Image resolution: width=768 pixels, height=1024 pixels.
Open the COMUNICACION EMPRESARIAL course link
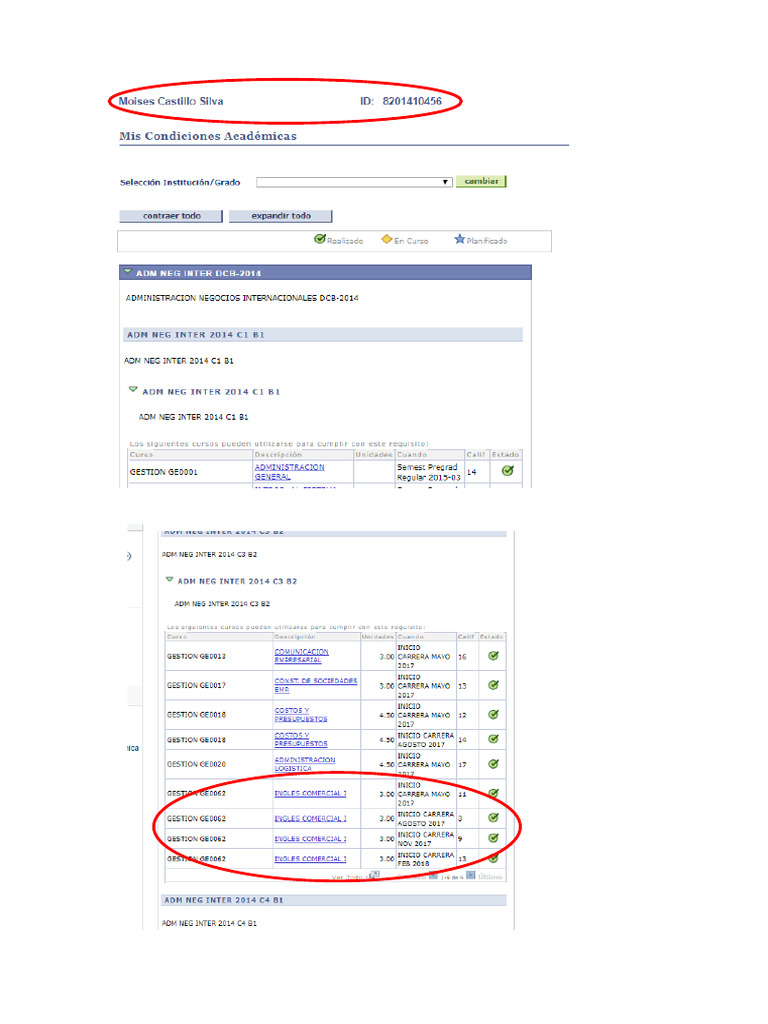pos(302,656)
